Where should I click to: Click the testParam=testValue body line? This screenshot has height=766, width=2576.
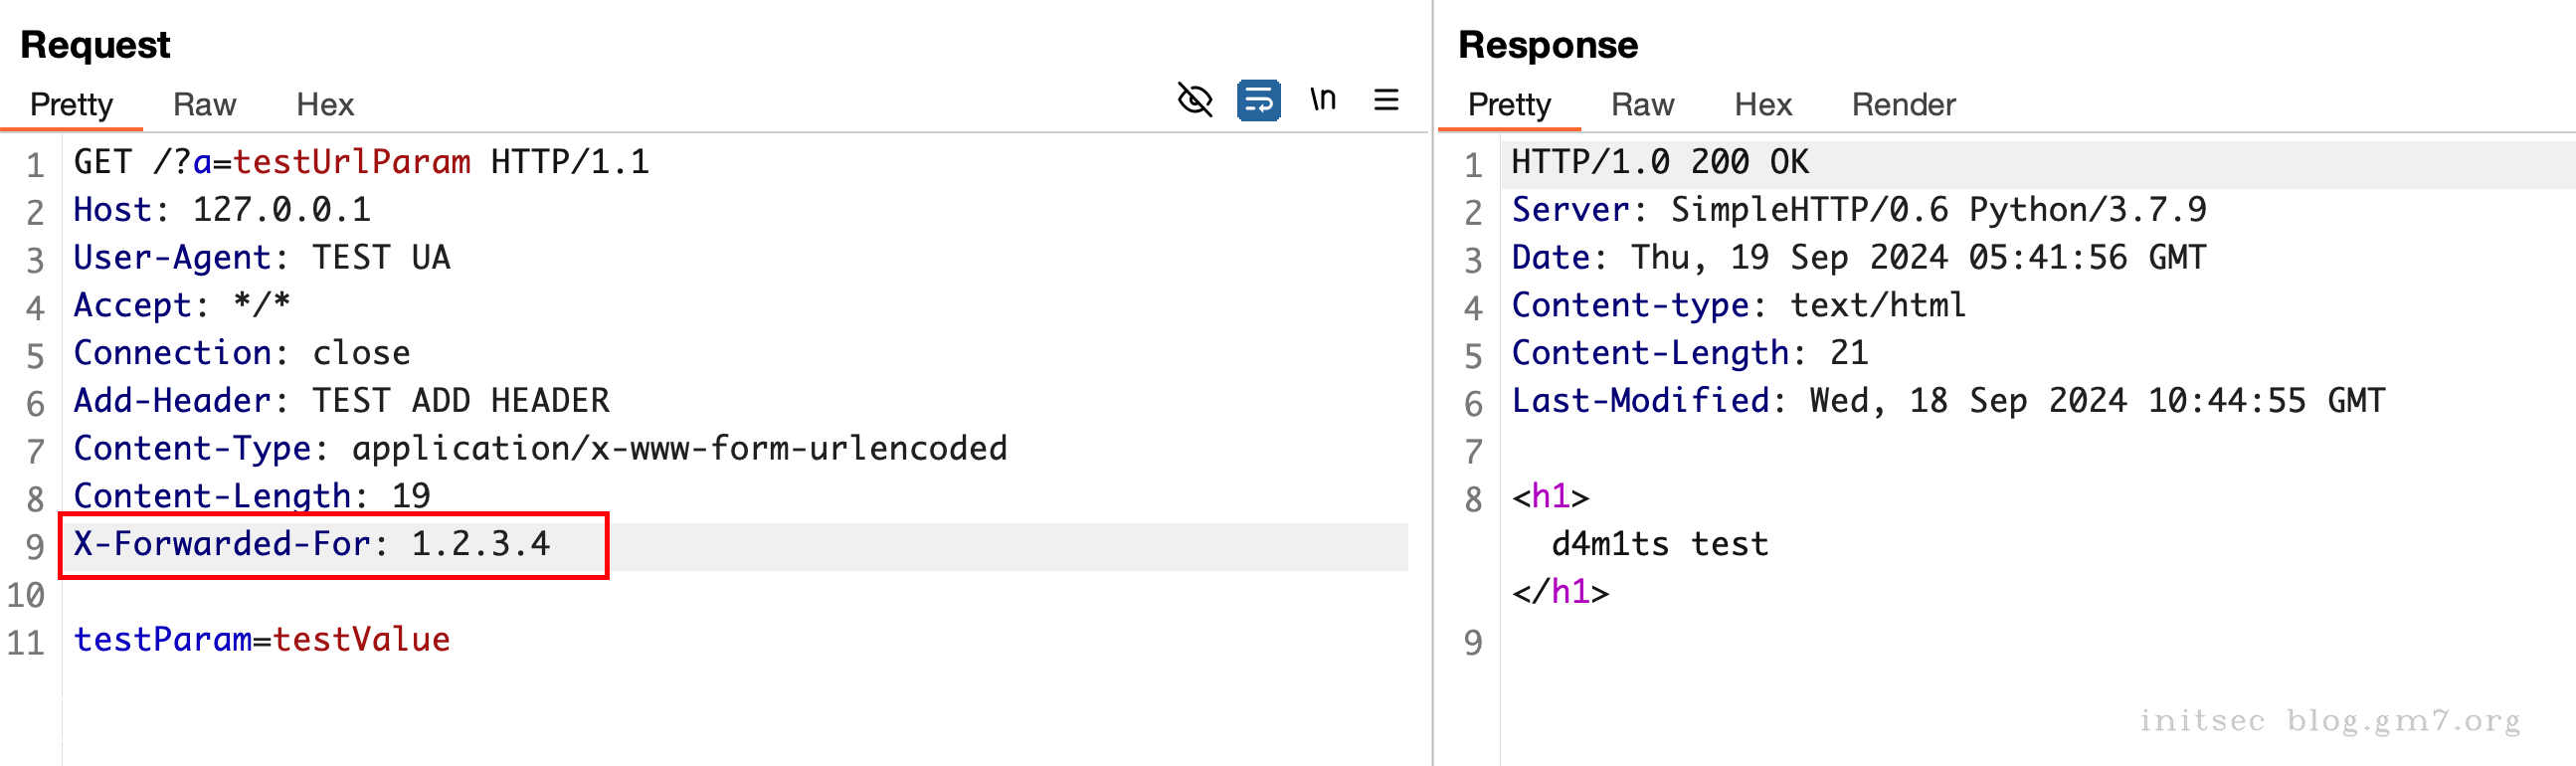[262, 640]
